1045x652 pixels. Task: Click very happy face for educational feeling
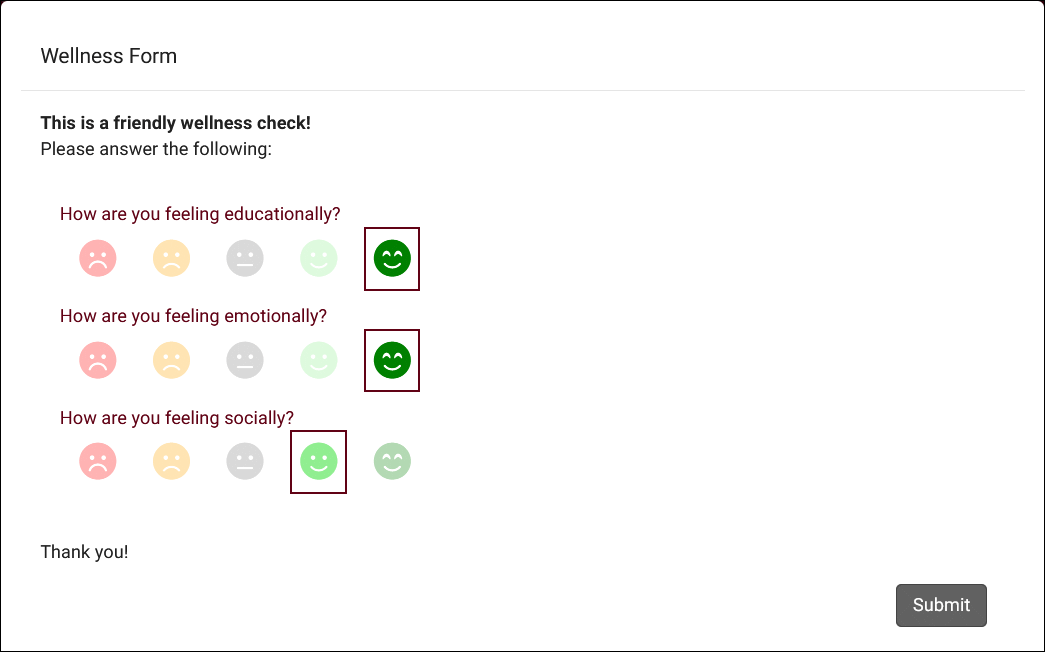(x=392, y=259)
